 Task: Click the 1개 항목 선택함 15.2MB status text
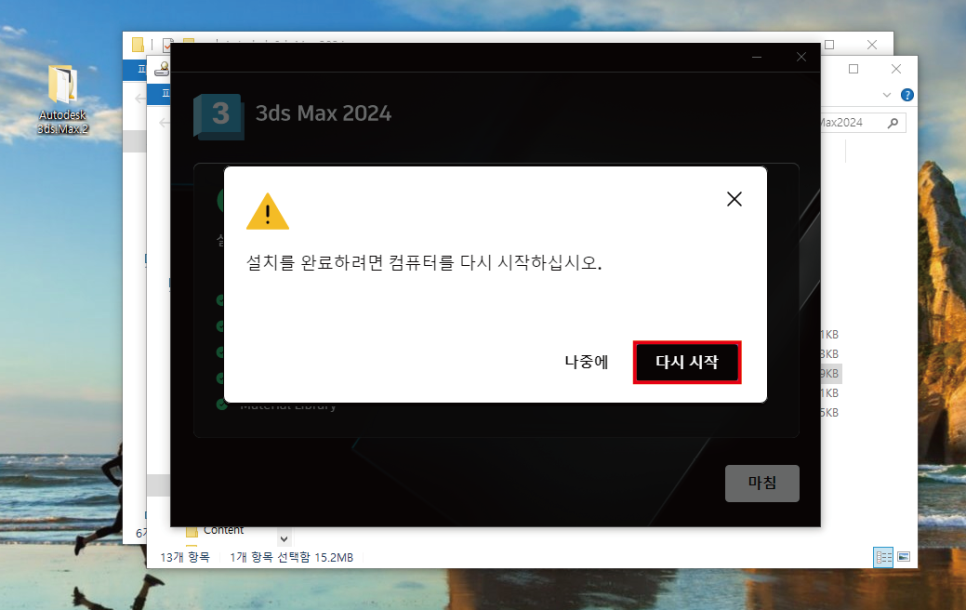click(291, 558)
